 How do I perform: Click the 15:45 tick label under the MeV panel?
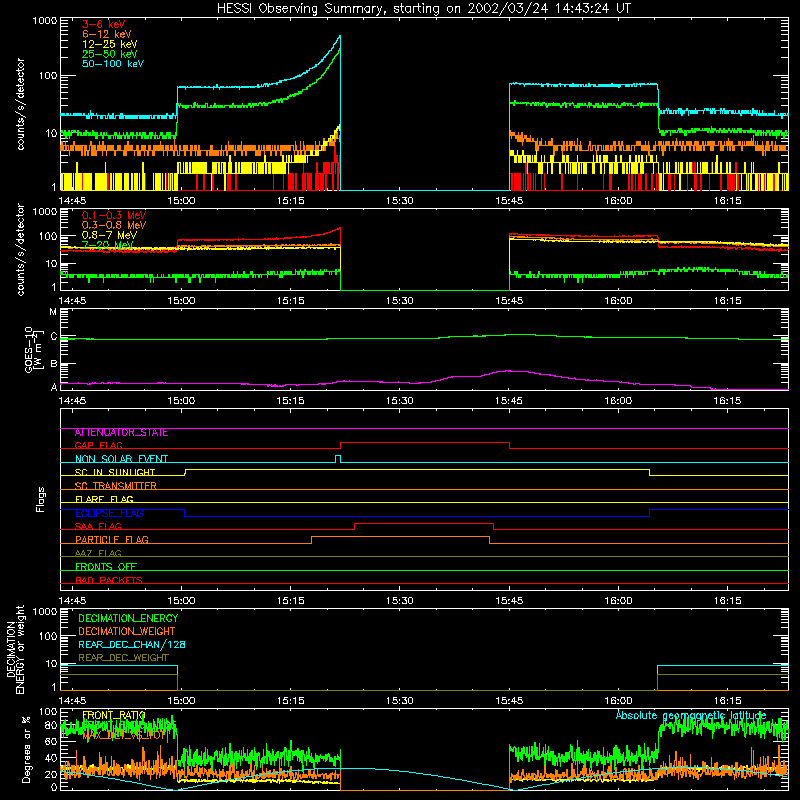click(x=509, y=301)
